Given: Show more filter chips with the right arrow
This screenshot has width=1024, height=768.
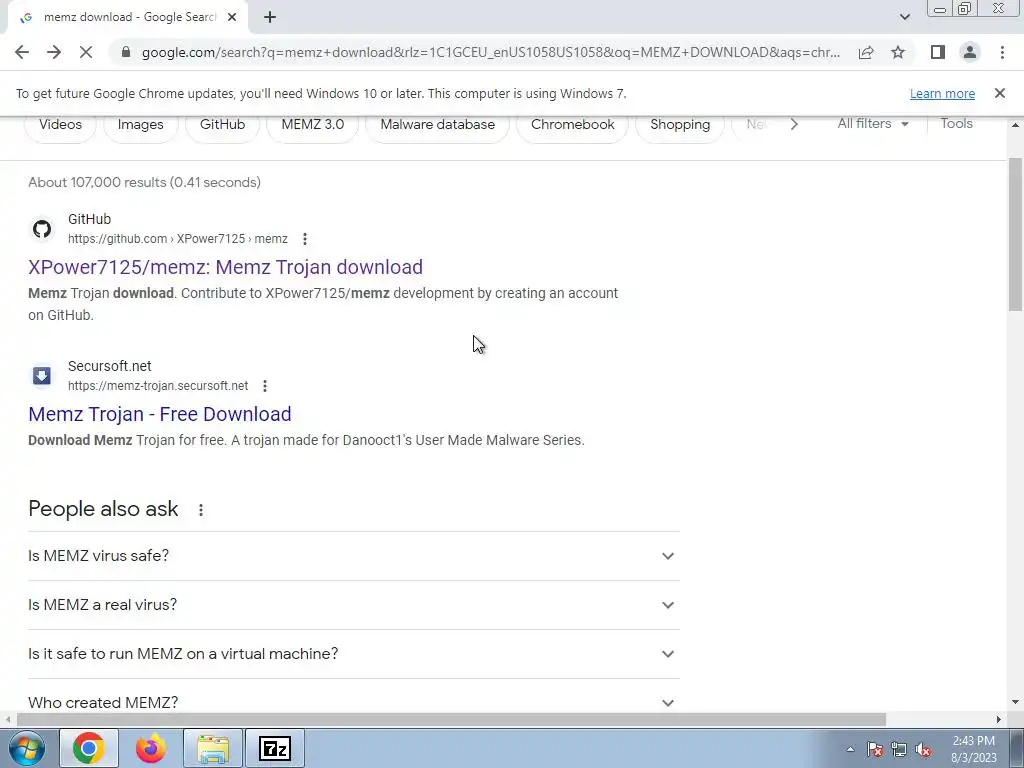Looking at the screenshot, I should click(x=794, y=124).
